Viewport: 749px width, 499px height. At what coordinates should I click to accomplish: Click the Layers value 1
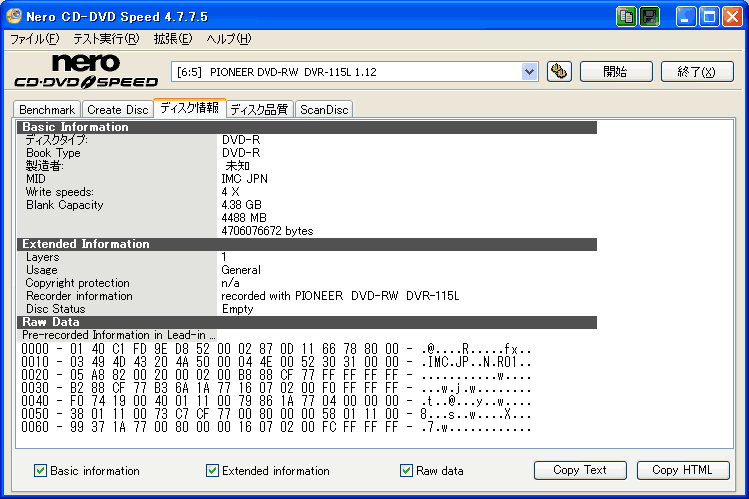pos(224,257)
